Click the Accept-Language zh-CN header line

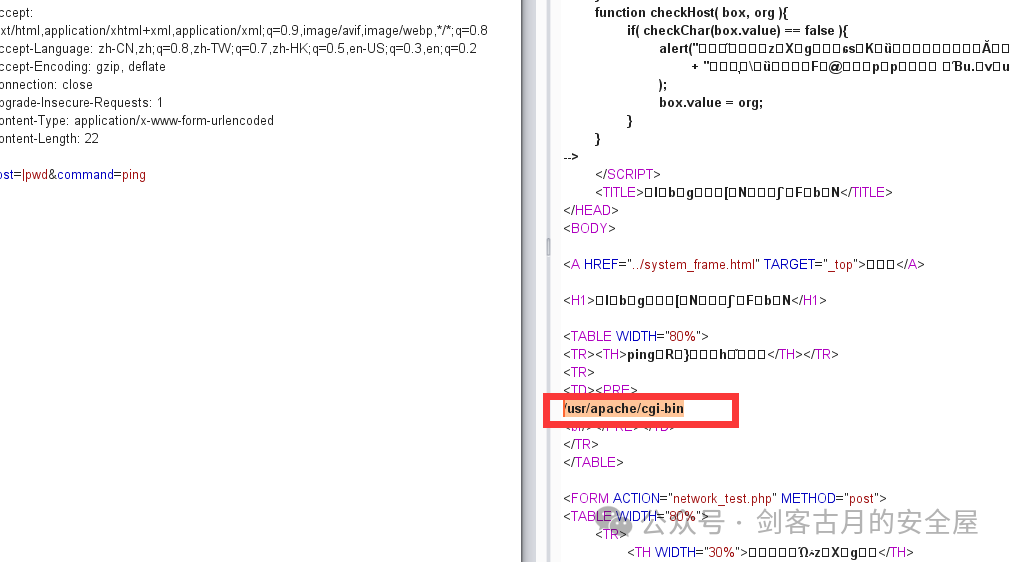(x=238, y=48)
